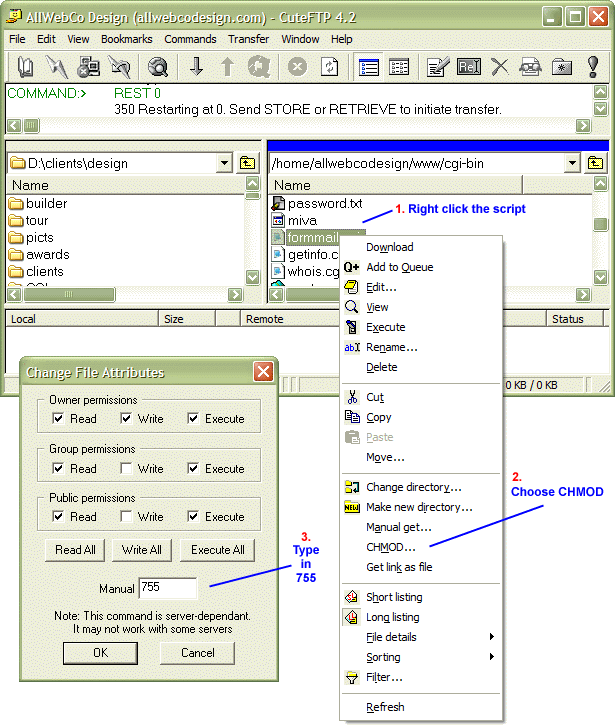Click the Edit file pencil icon
The height and width of the screenshot is (726, 615).
point(438,67)
